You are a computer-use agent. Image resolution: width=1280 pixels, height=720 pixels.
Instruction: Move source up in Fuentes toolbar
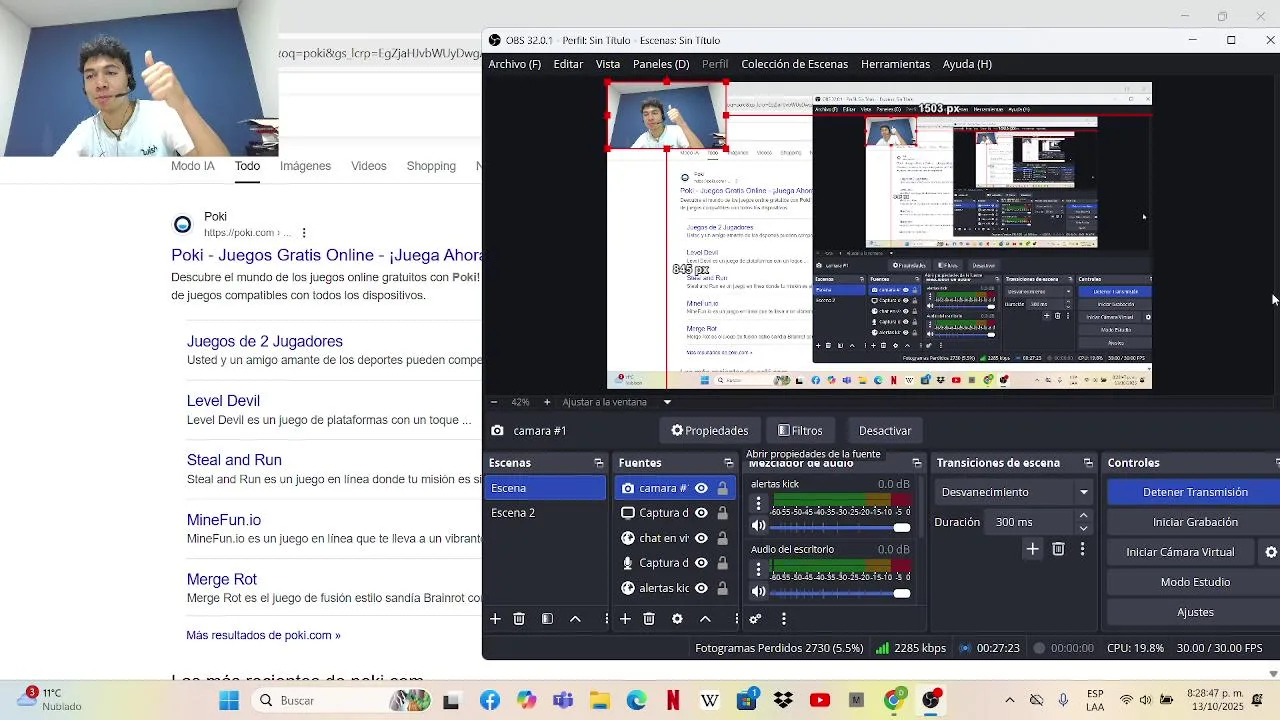coord(705,619)
